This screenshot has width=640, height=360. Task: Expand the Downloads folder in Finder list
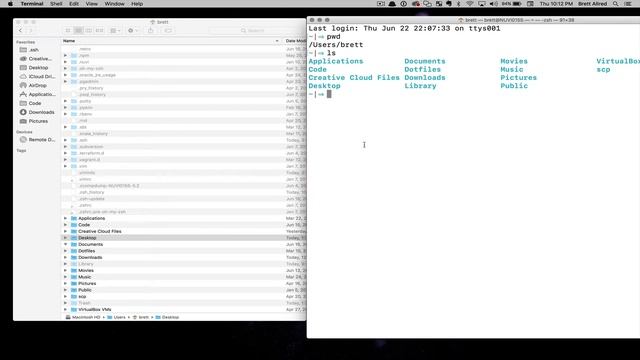click(65, 258)
